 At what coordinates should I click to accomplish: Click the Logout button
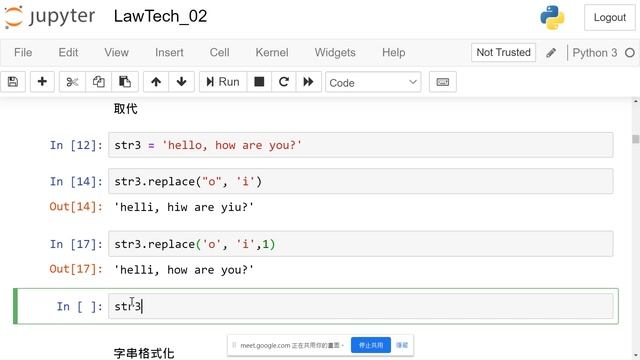coord(609,18)
